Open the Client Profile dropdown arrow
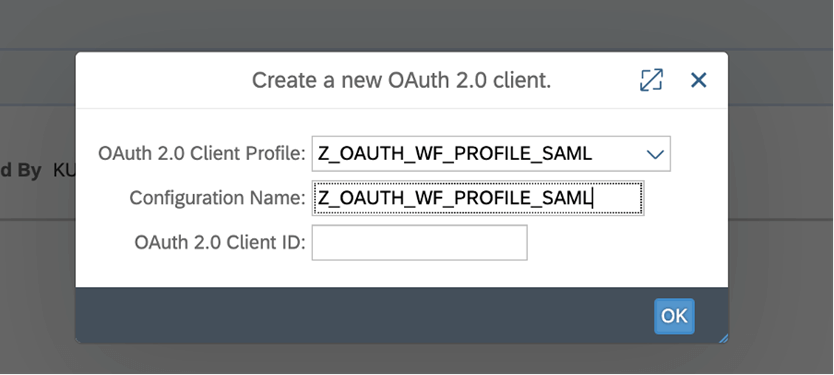The image size is (834, 375). coord(655,154)
